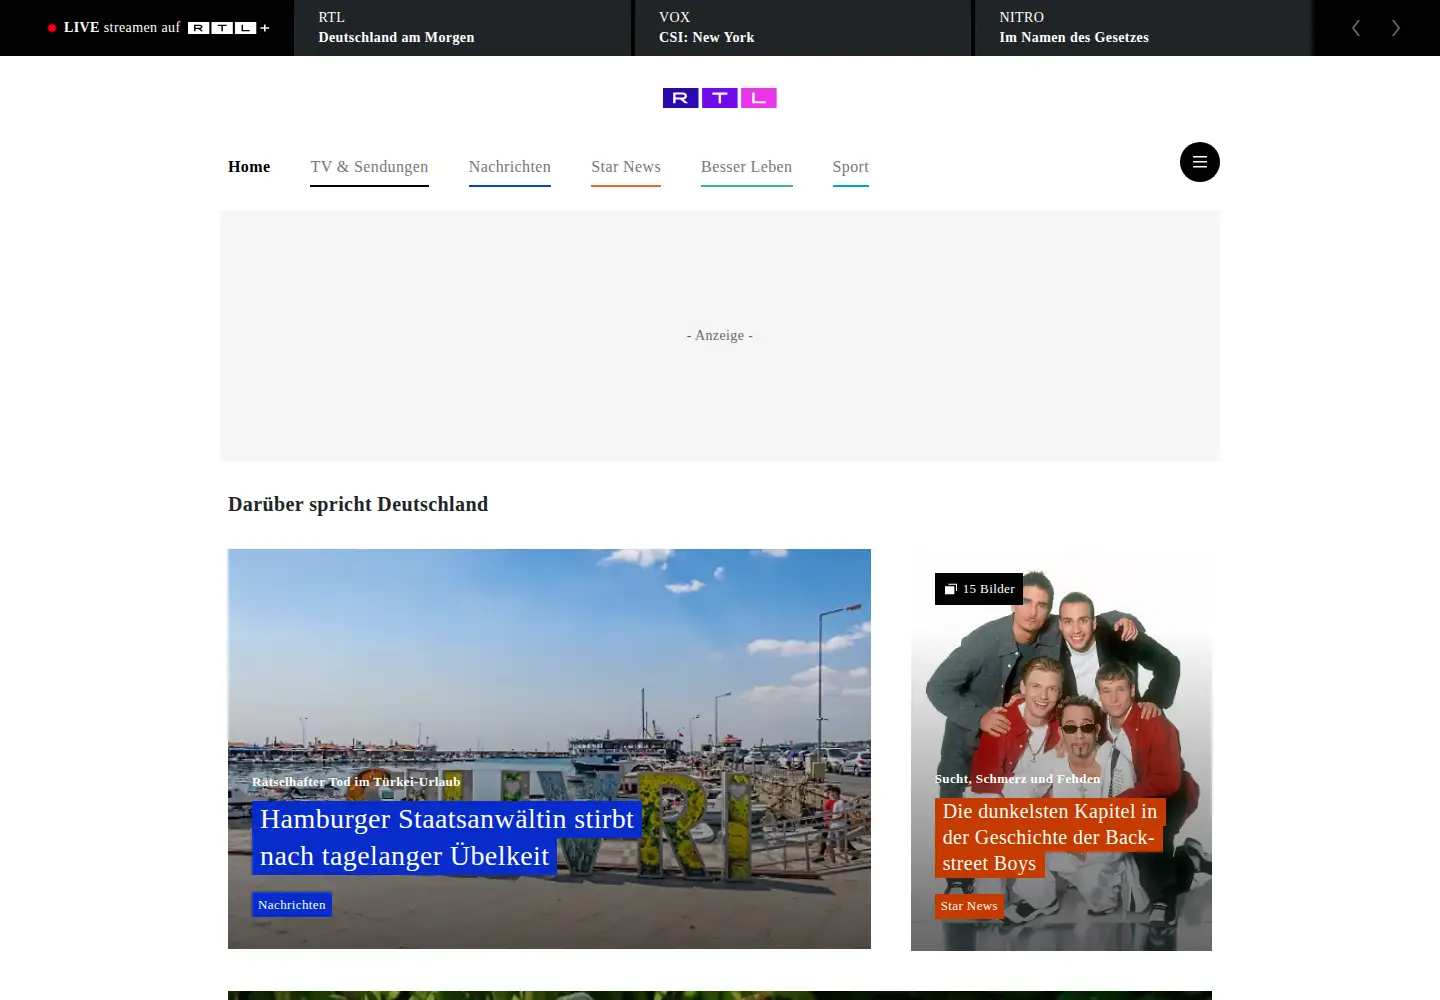
Task: Open the hamburger menu button
Action: click(x=1199, y=162)
